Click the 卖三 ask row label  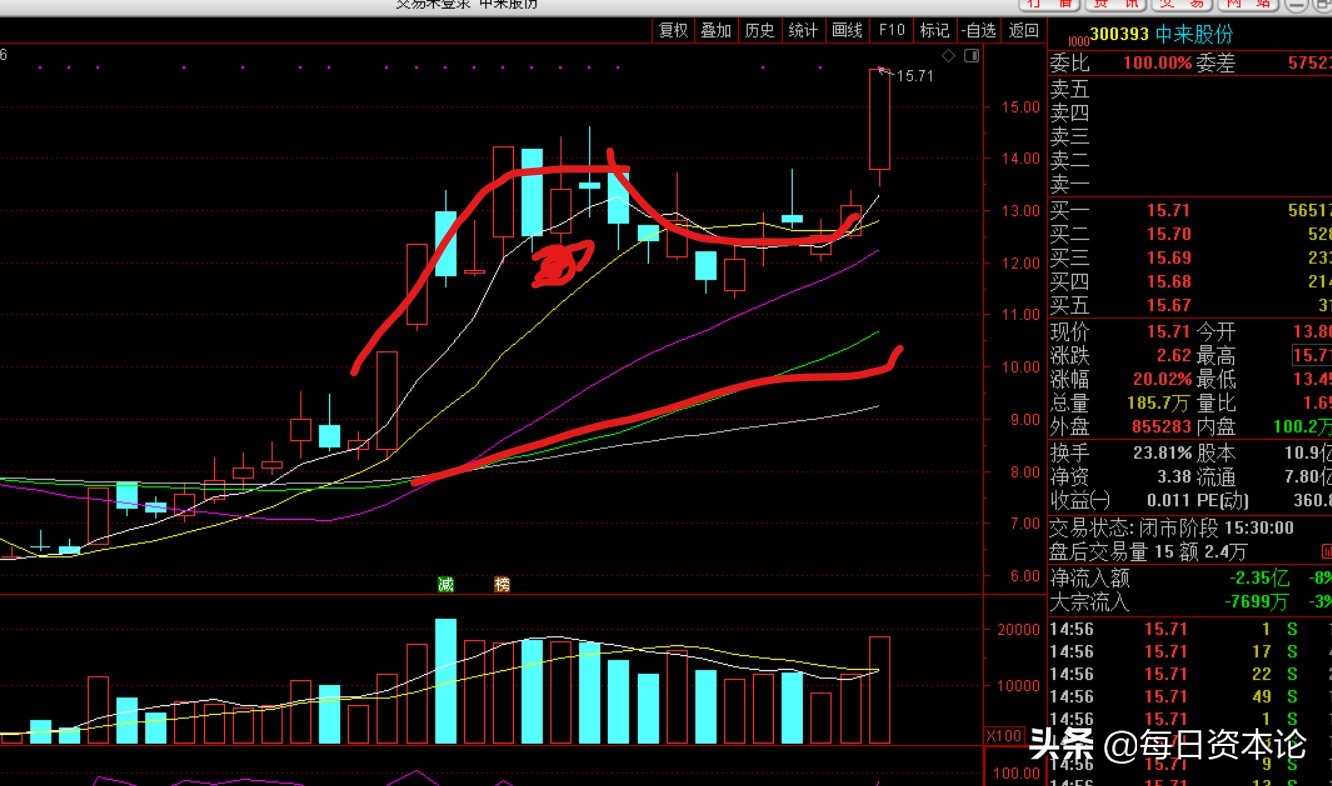[1070, 137]
